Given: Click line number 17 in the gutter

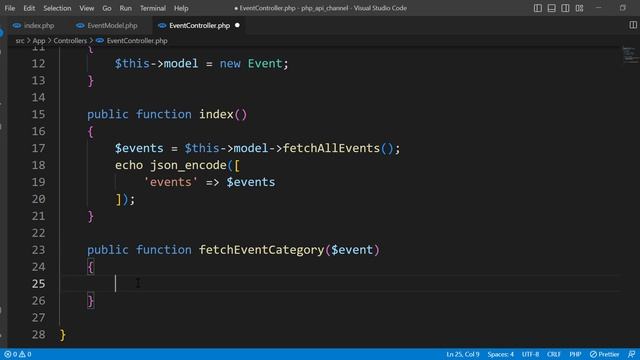Looking at the screenshot, I should pos(38,148).
